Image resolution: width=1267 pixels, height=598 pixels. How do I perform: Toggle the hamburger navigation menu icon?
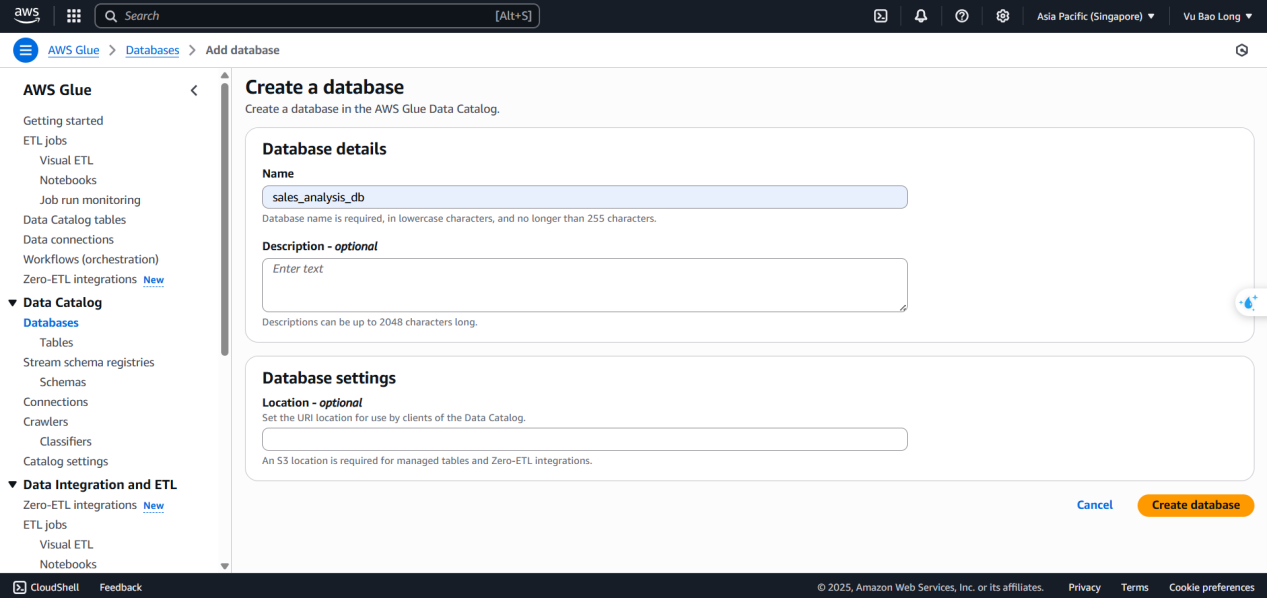click(x=26, y=50)
